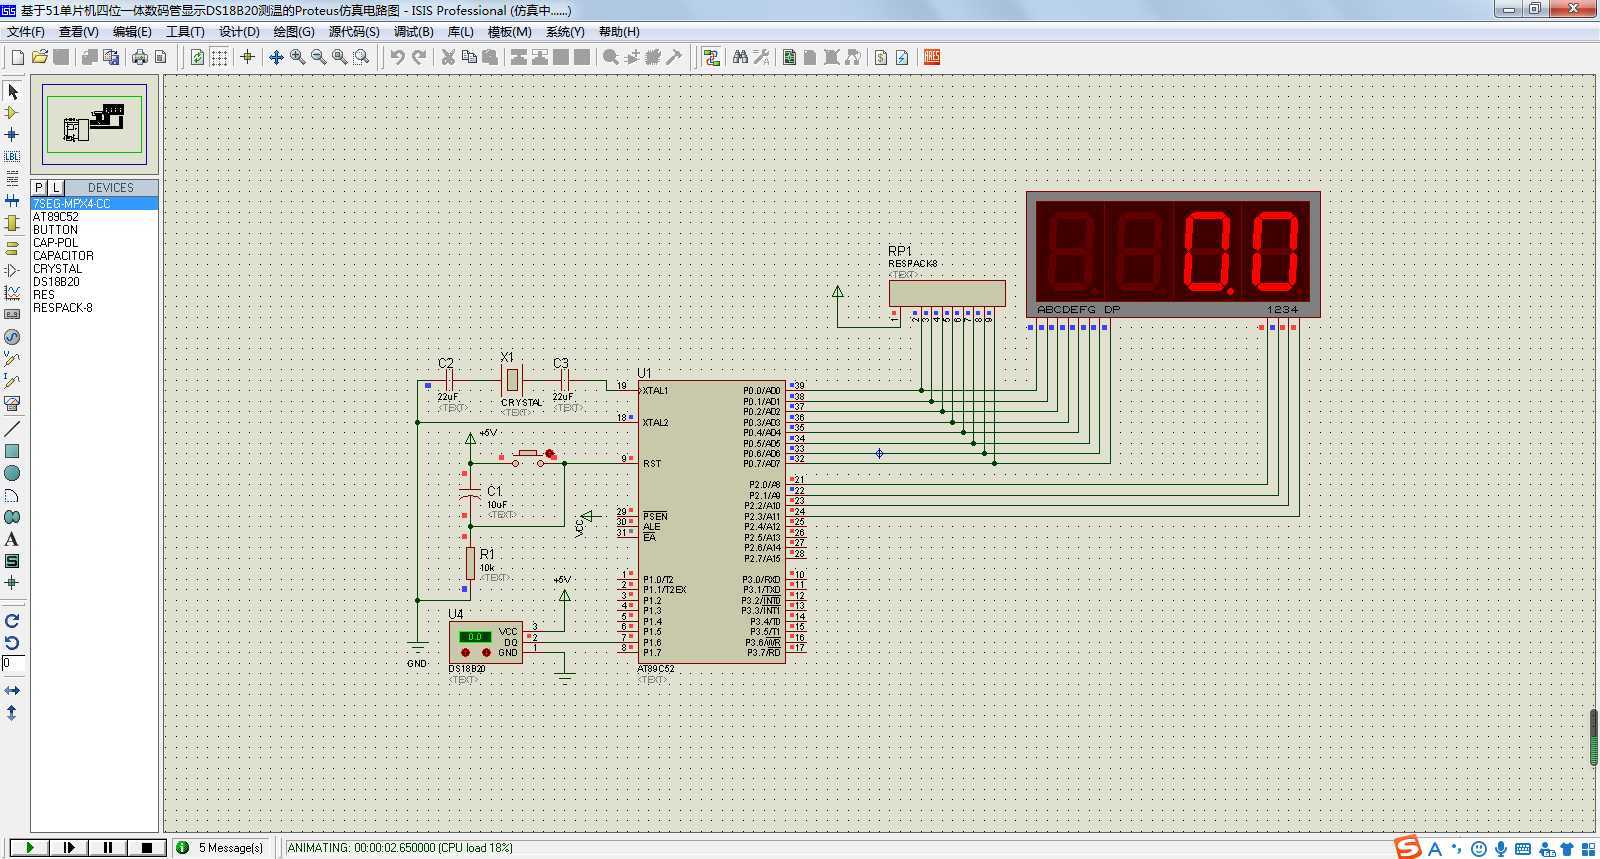Click the Pause simulation button
This screenshot has width=1600, height=859.
[x=108, y=847]
